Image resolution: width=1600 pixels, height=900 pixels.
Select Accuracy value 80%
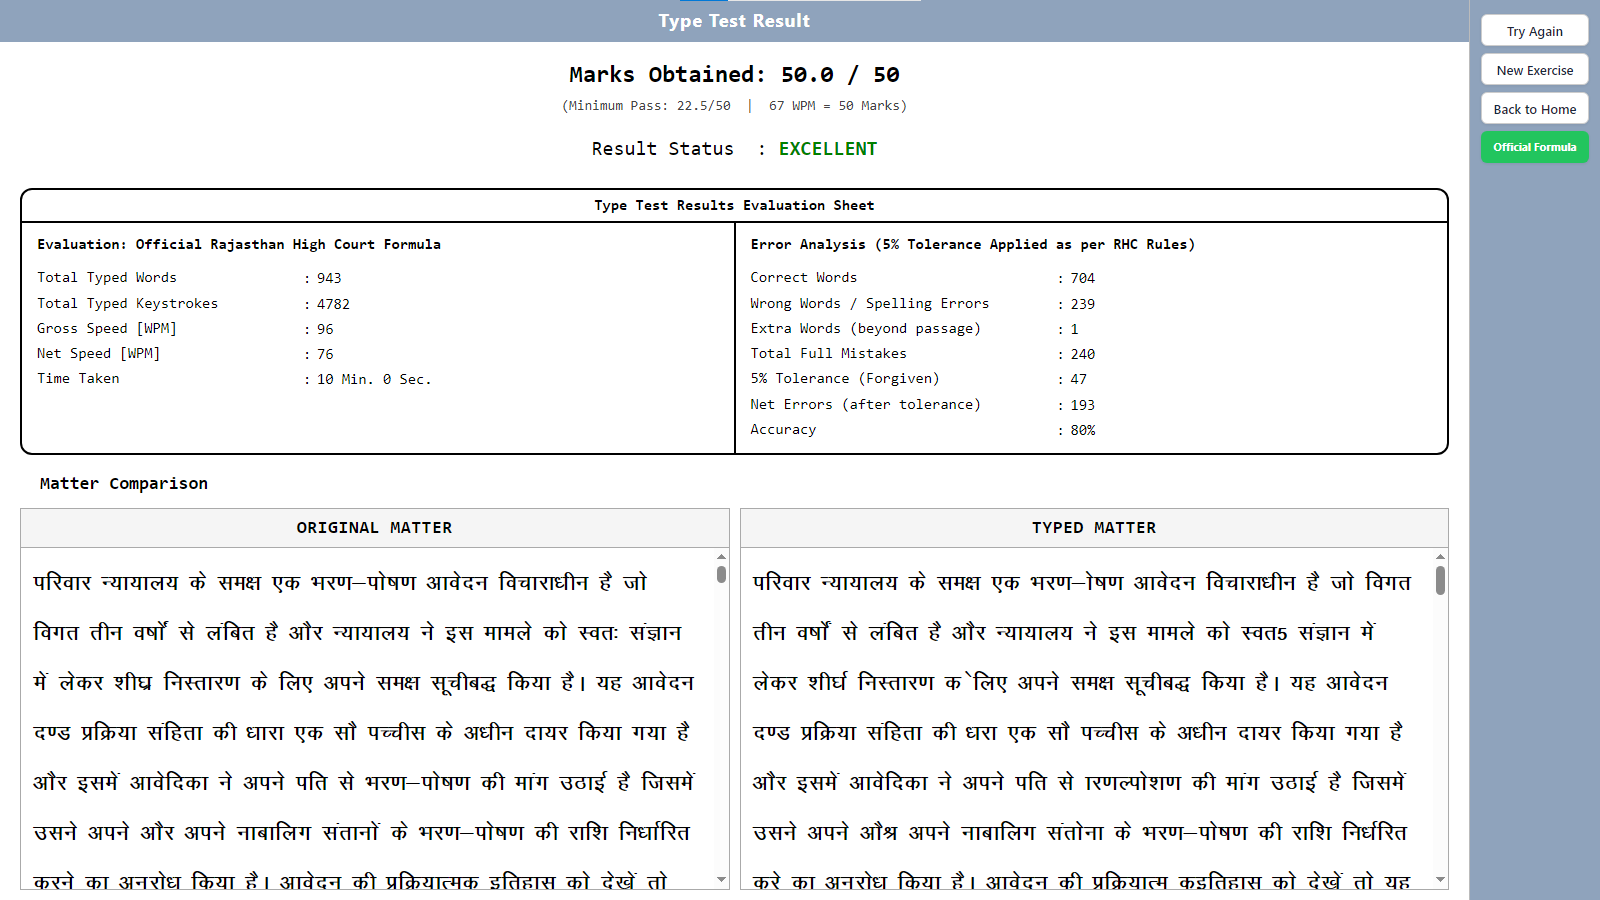1082,430
